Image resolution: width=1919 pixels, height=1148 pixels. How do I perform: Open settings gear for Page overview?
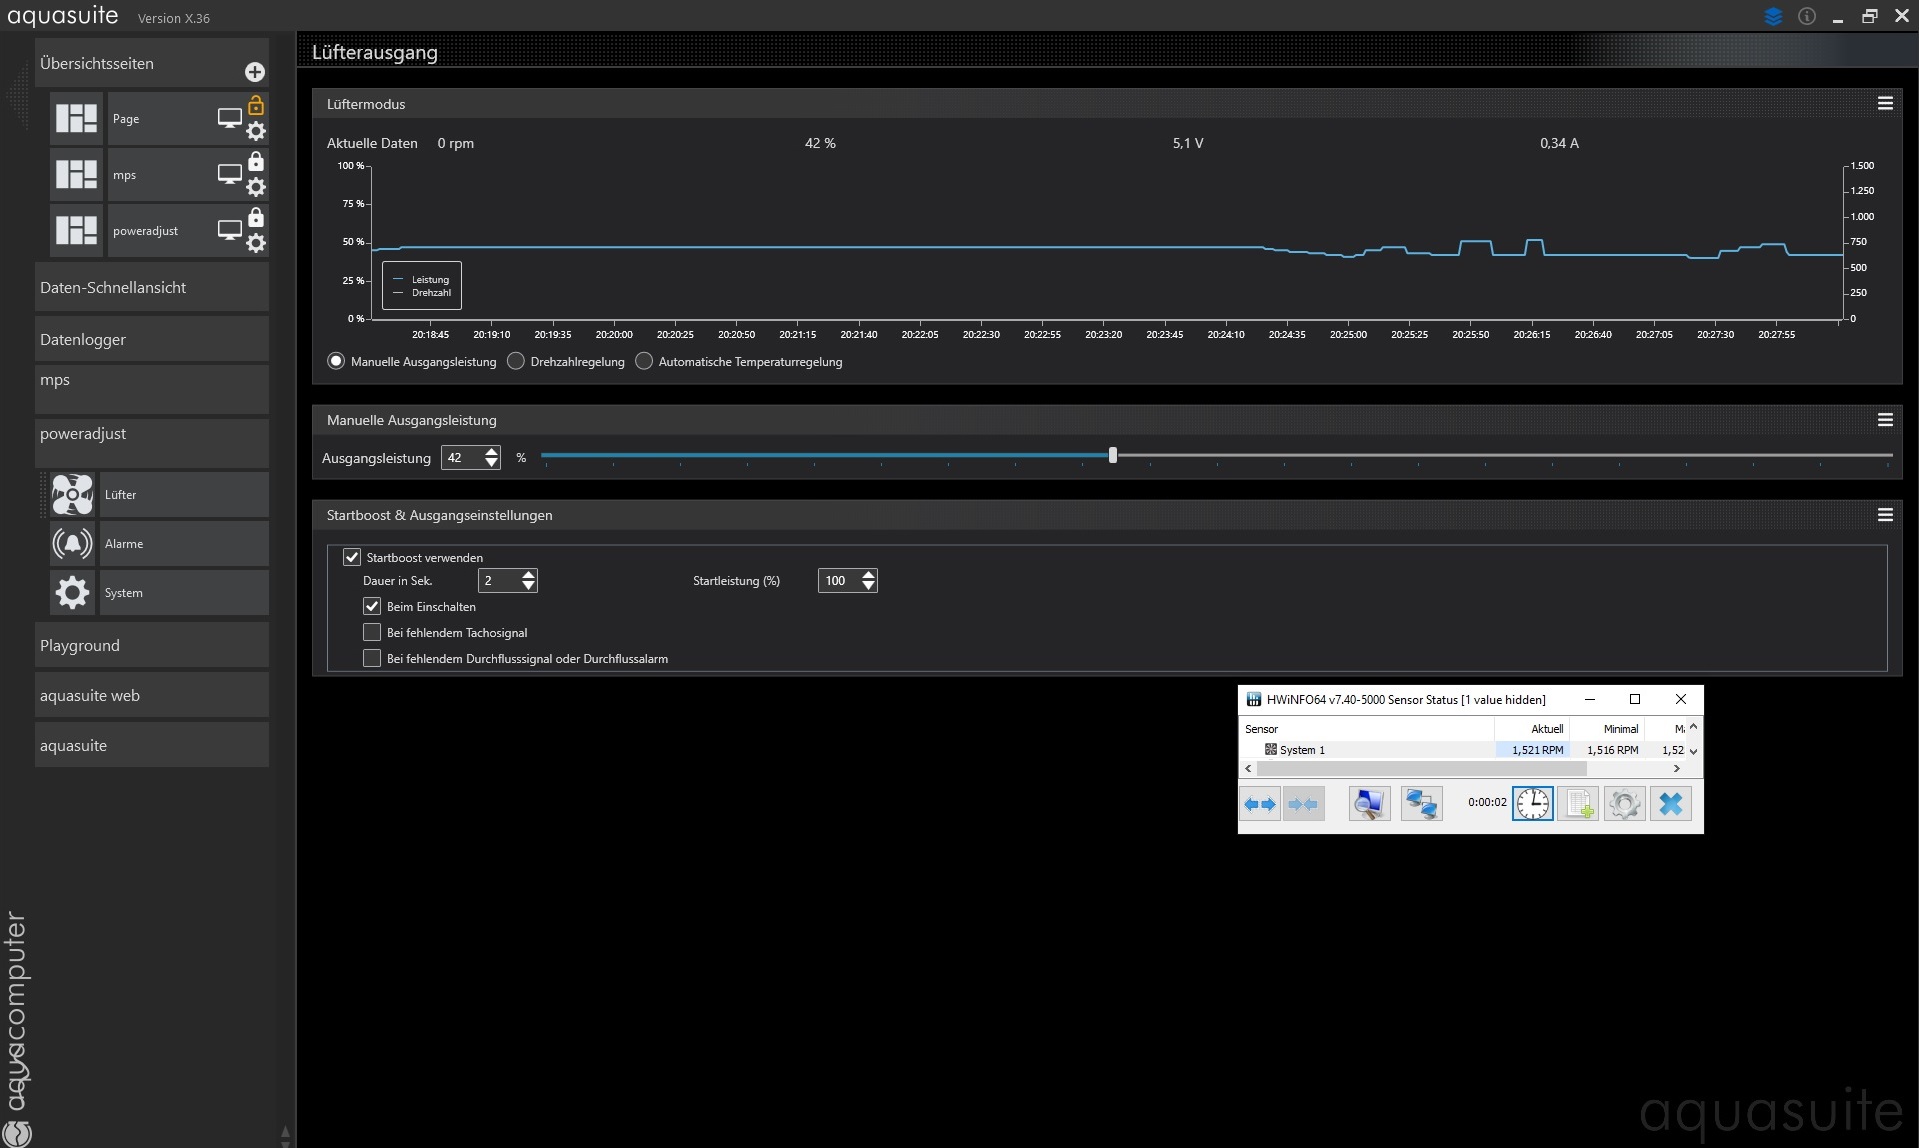(x=256, y=131)
